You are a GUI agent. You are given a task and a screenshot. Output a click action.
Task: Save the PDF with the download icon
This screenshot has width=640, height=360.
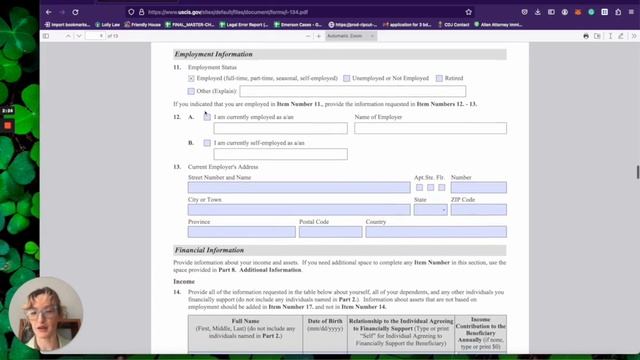(x=597, y=36)
